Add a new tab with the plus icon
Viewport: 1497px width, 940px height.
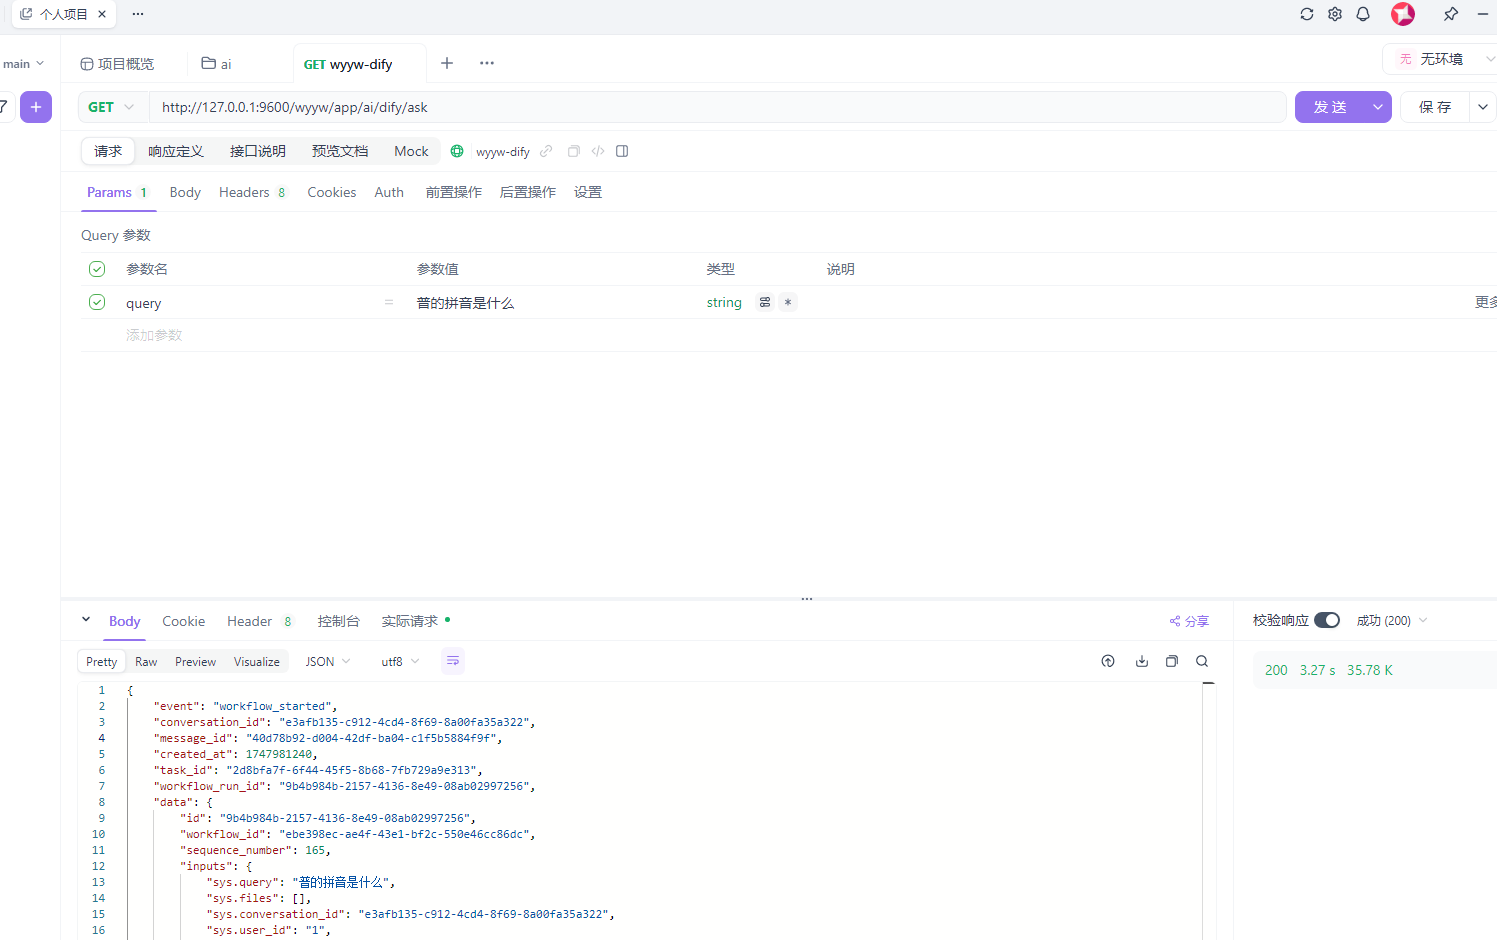[x=447, y=63]
